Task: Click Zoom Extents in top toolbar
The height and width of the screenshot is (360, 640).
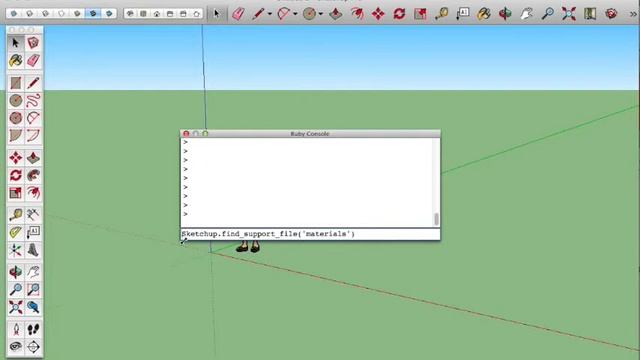Action: point(569,14)
